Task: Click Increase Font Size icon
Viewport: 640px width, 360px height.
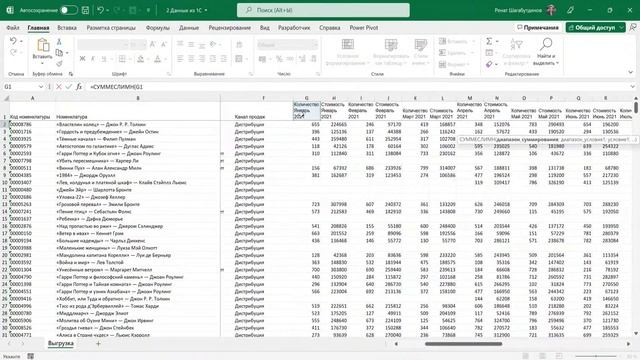Action: (153, 44)
